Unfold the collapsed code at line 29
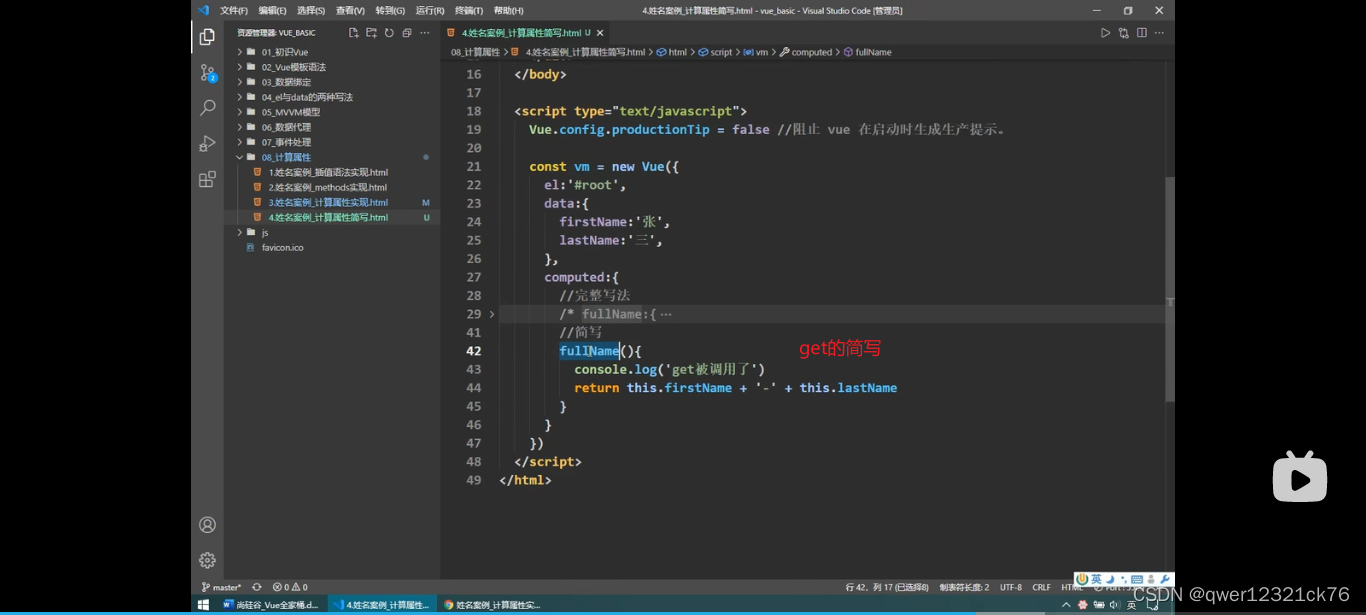The image size is (1366, 615). click(x=491, y=314)
